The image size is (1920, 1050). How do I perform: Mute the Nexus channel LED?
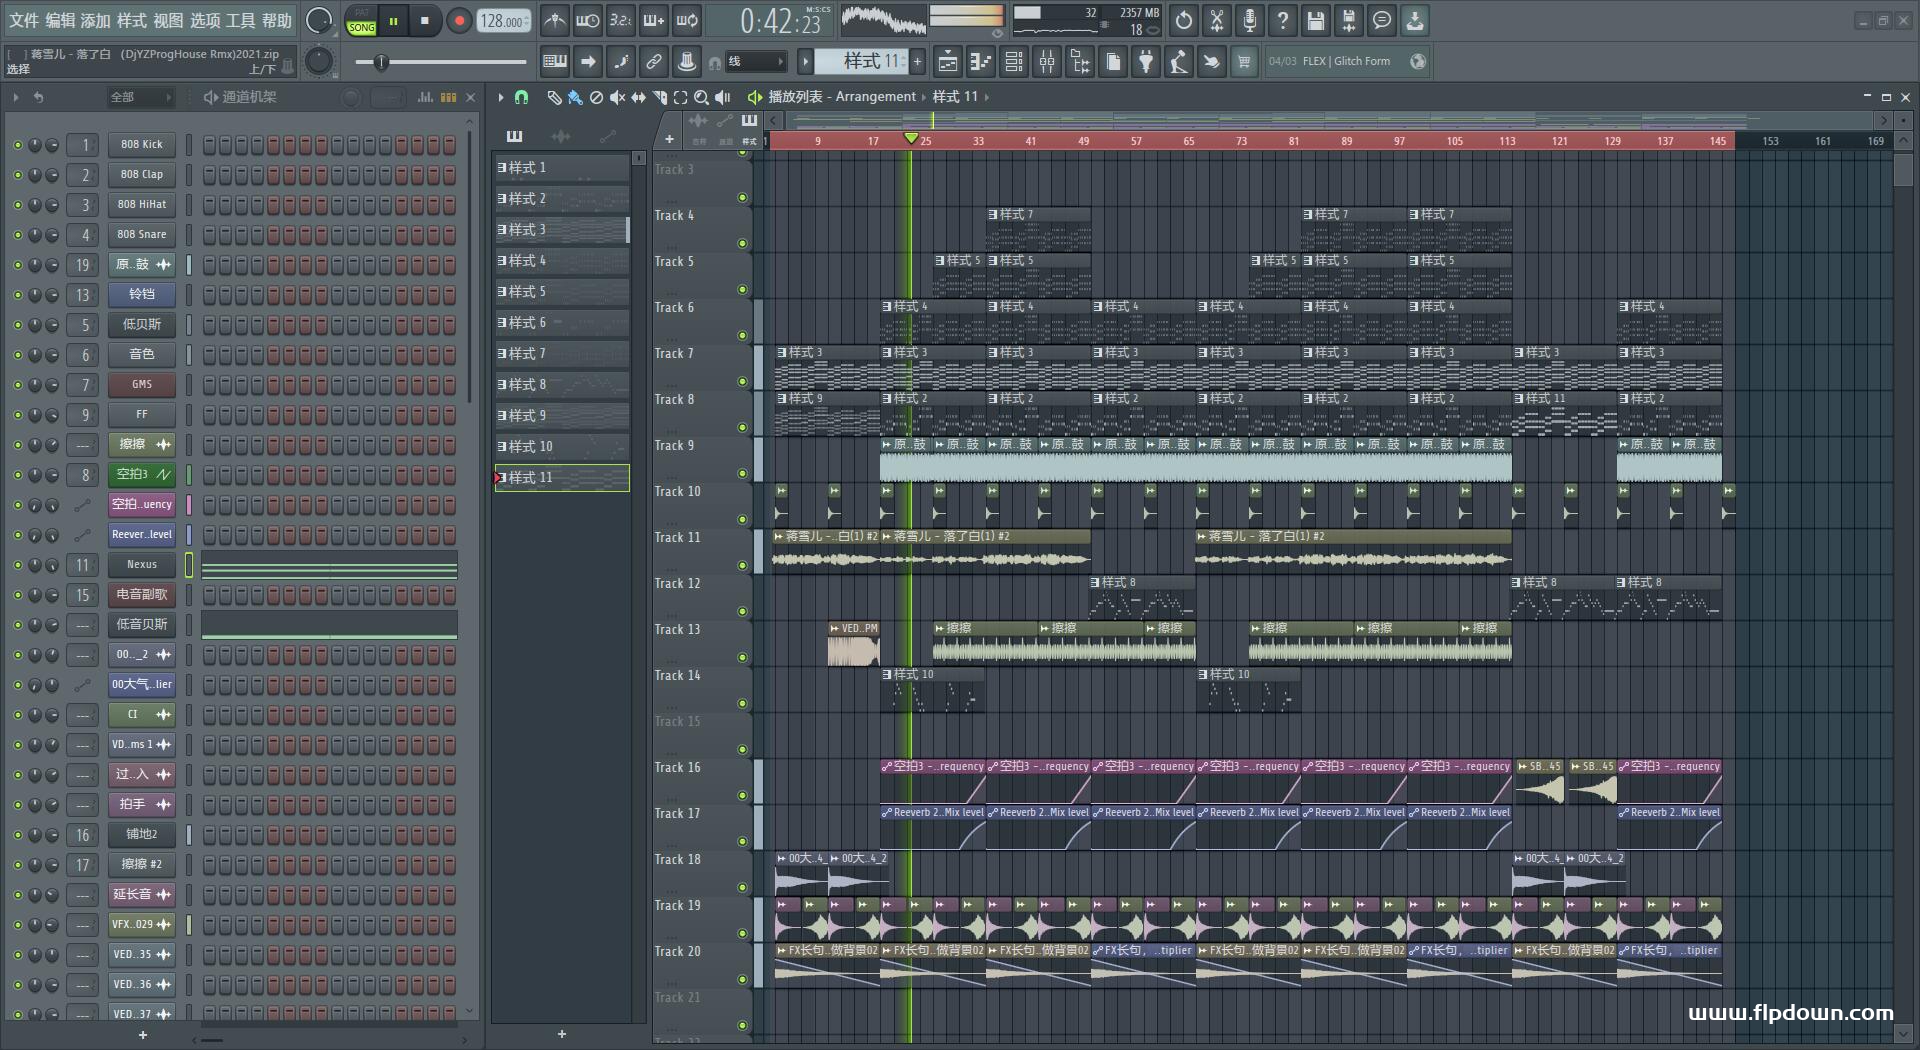(17, 565)
